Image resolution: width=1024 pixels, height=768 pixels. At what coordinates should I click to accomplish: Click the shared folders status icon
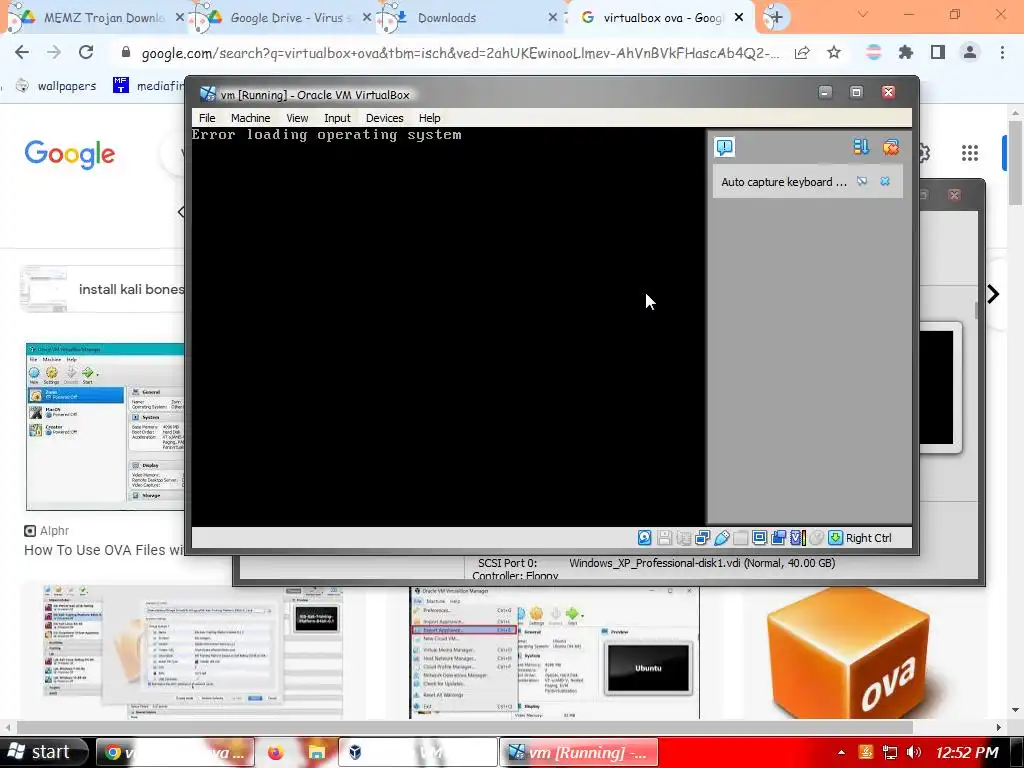tap(741, 537)
